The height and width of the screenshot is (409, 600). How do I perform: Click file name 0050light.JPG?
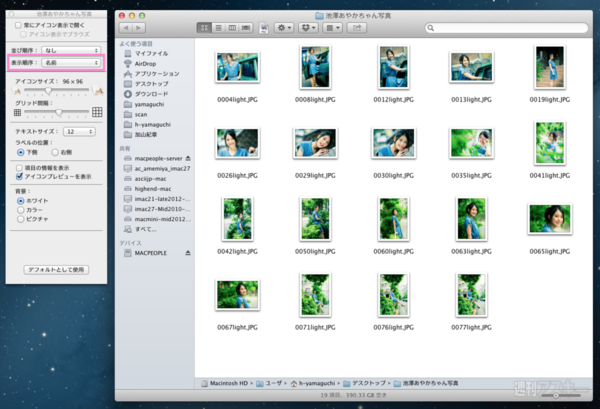click(315, 251)
